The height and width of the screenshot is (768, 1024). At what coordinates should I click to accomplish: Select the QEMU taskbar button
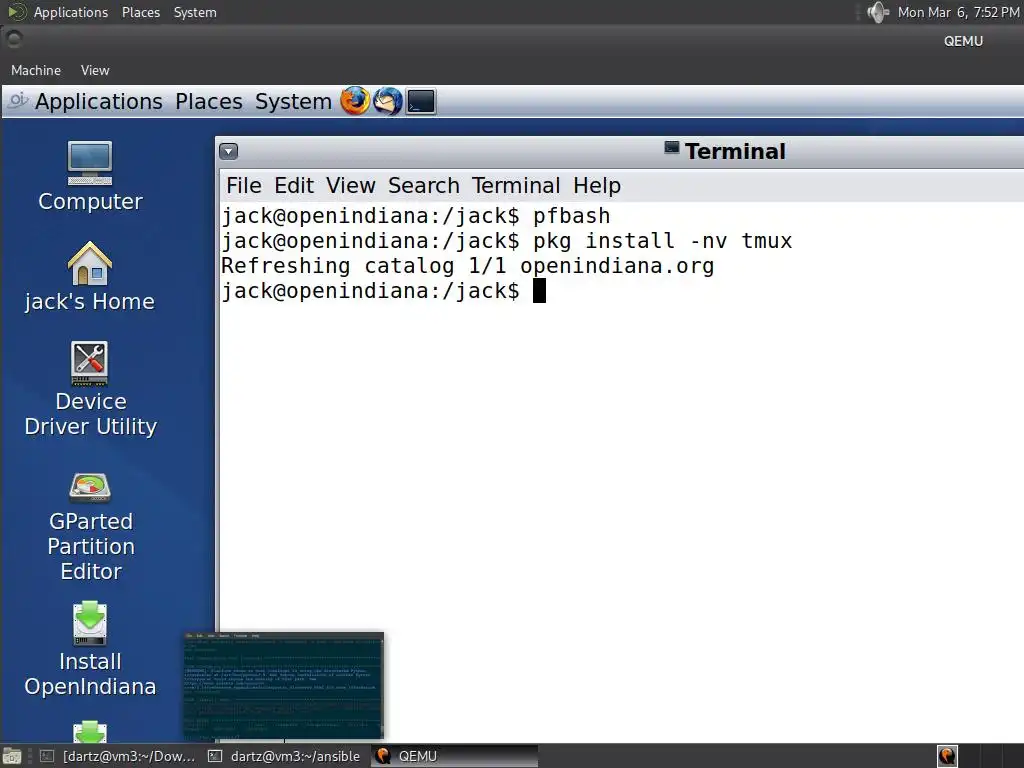point(455,756)
